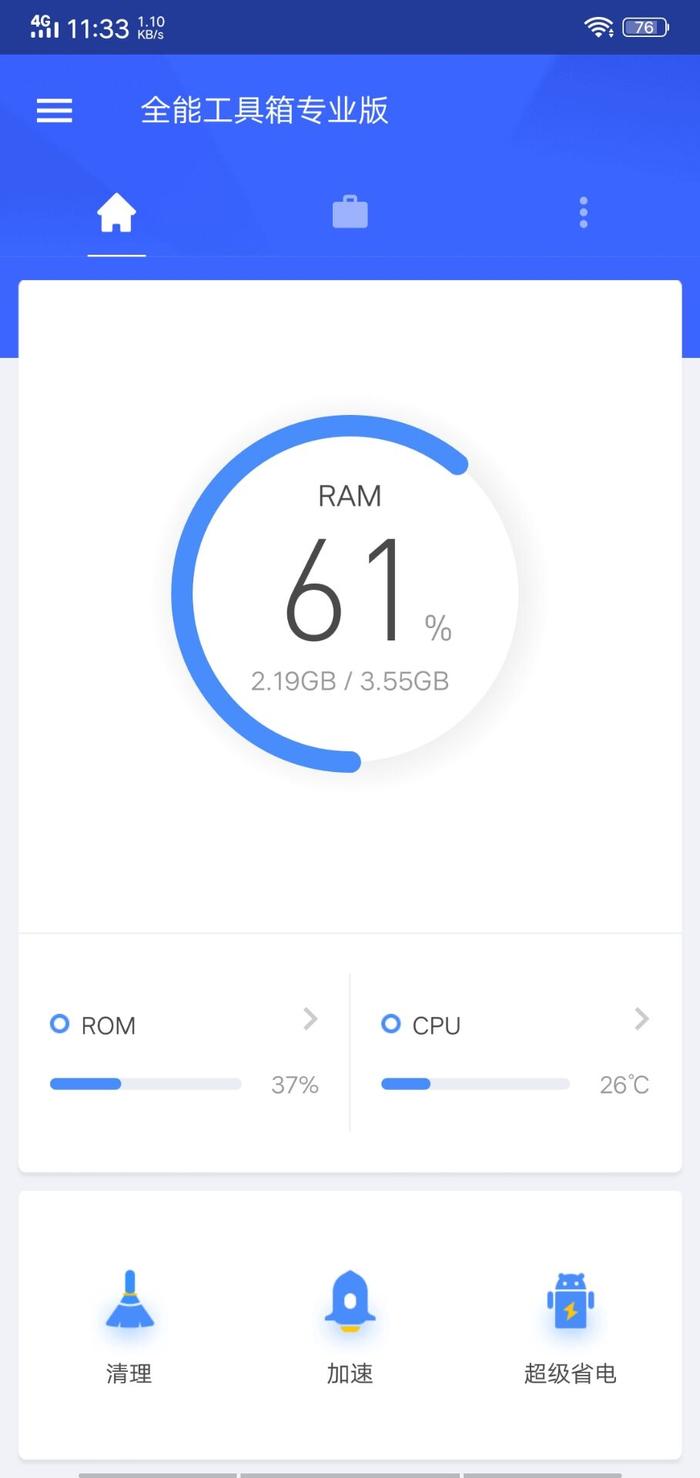Click the ROM radio circle indicator
The image size is (700, 1478).
point(60,1024)
